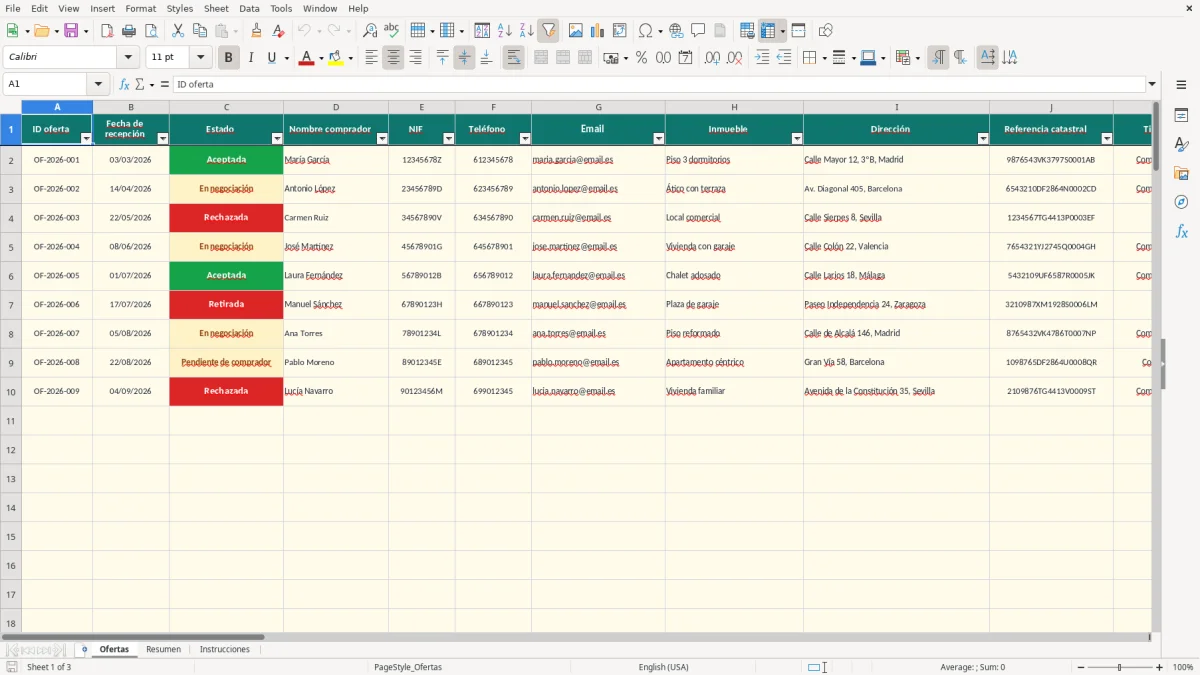Viewport: 1200px width, 675px height.
Task: Toggle center vertically alignment
Action: point(464,58)
